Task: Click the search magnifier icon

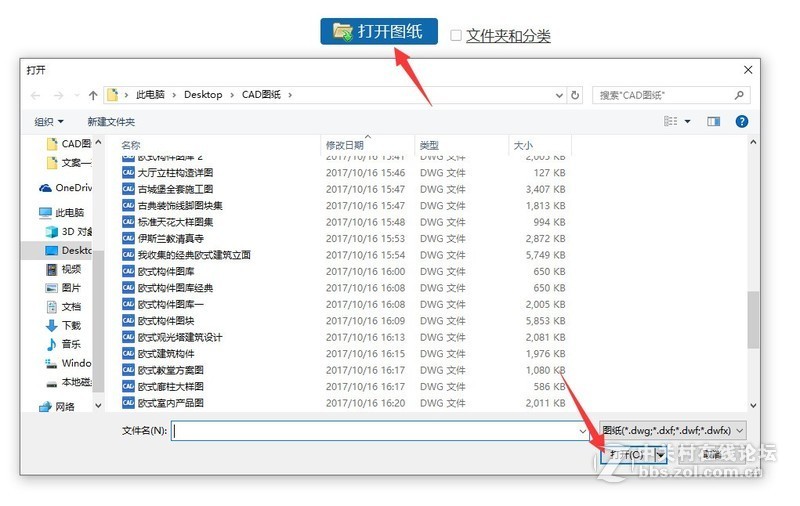Action: coord(739,95)
